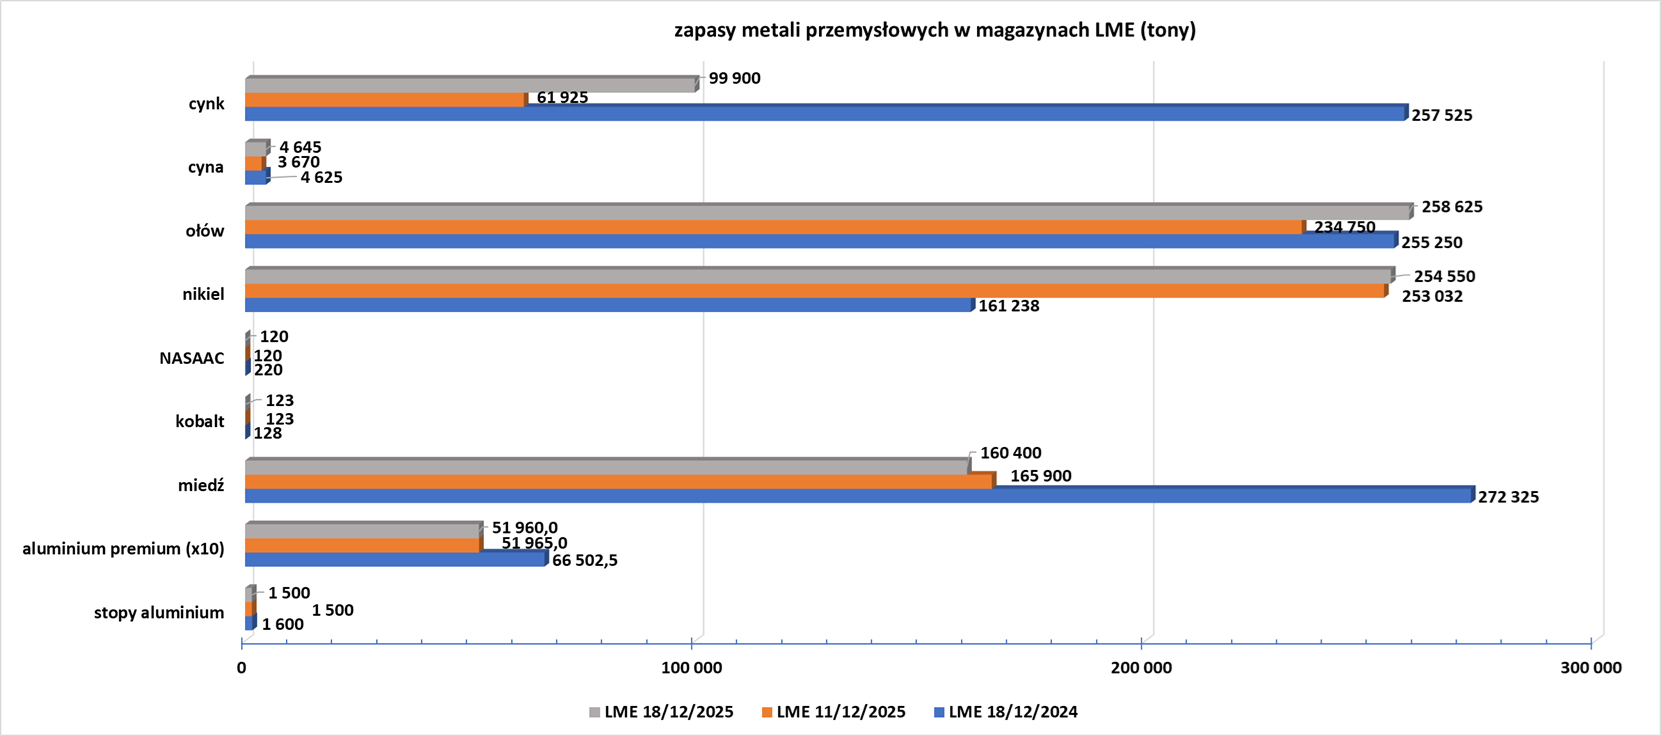Image resolution: width=1661 pixels, height=736 pixels.
Task: Click the category axis label kobalt
Action: 199,421
